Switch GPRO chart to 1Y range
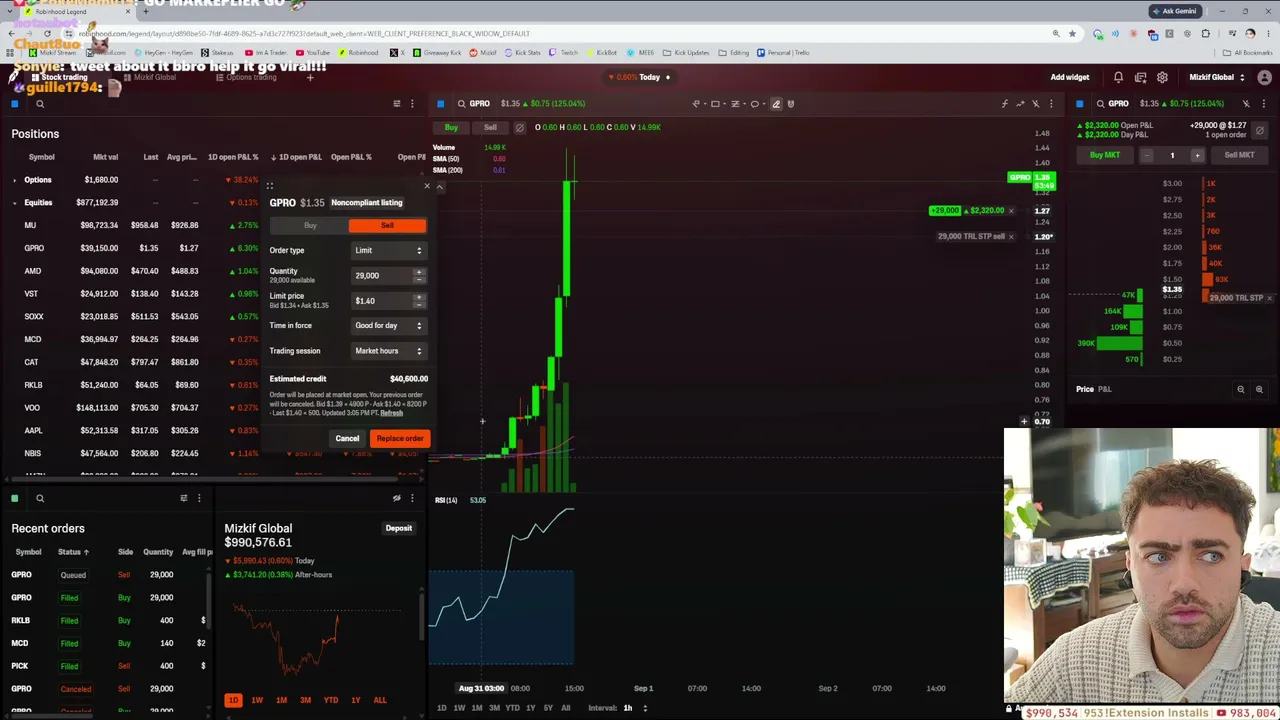 click(x=530, y=708)
